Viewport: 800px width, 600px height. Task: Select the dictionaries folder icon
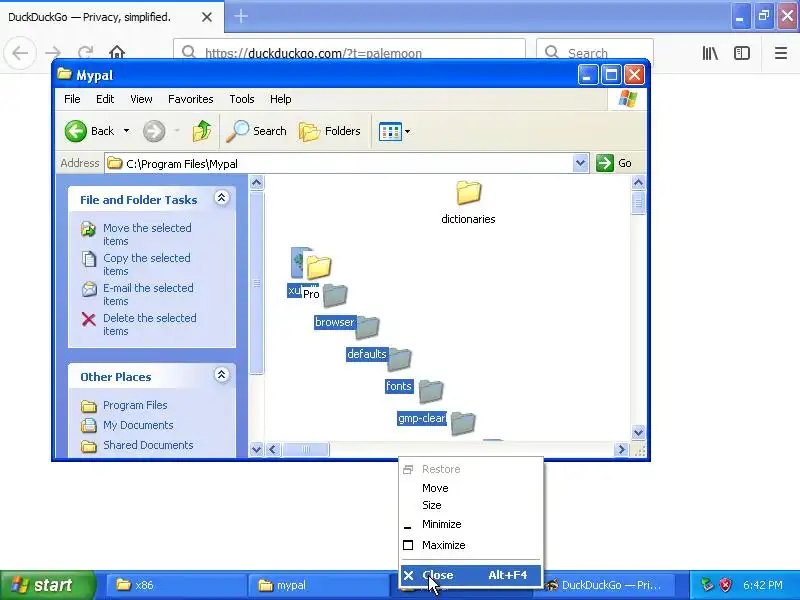[468, 193]
